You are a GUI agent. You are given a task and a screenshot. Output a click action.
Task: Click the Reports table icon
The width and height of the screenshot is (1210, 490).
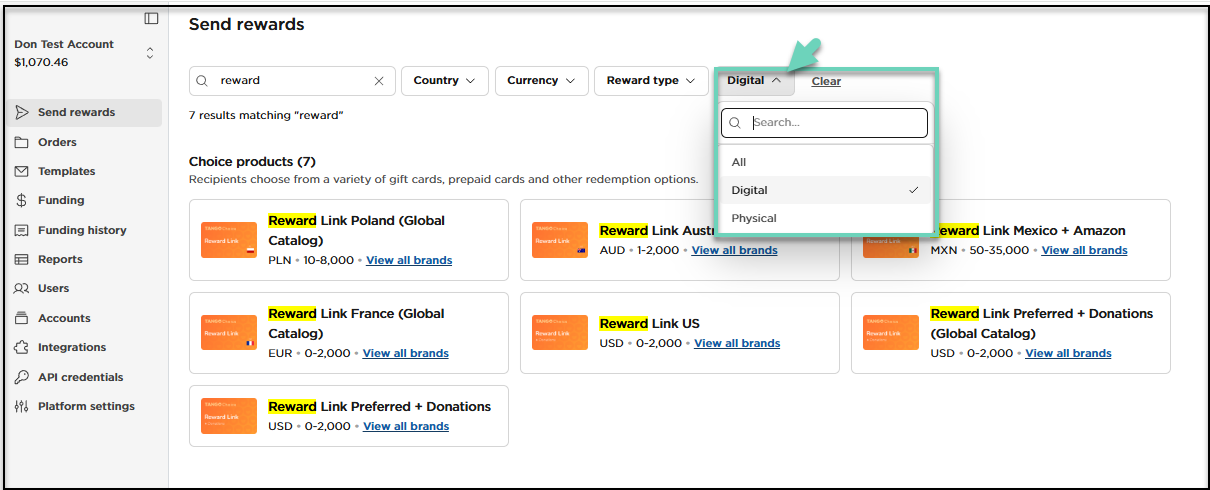pos(21,259)
